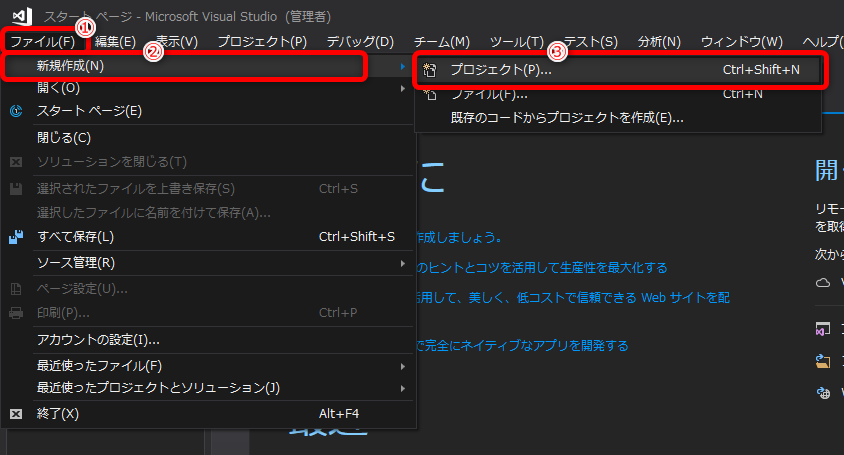Click the new file icon
Screen dimensions: 844x455
(430, 95)
